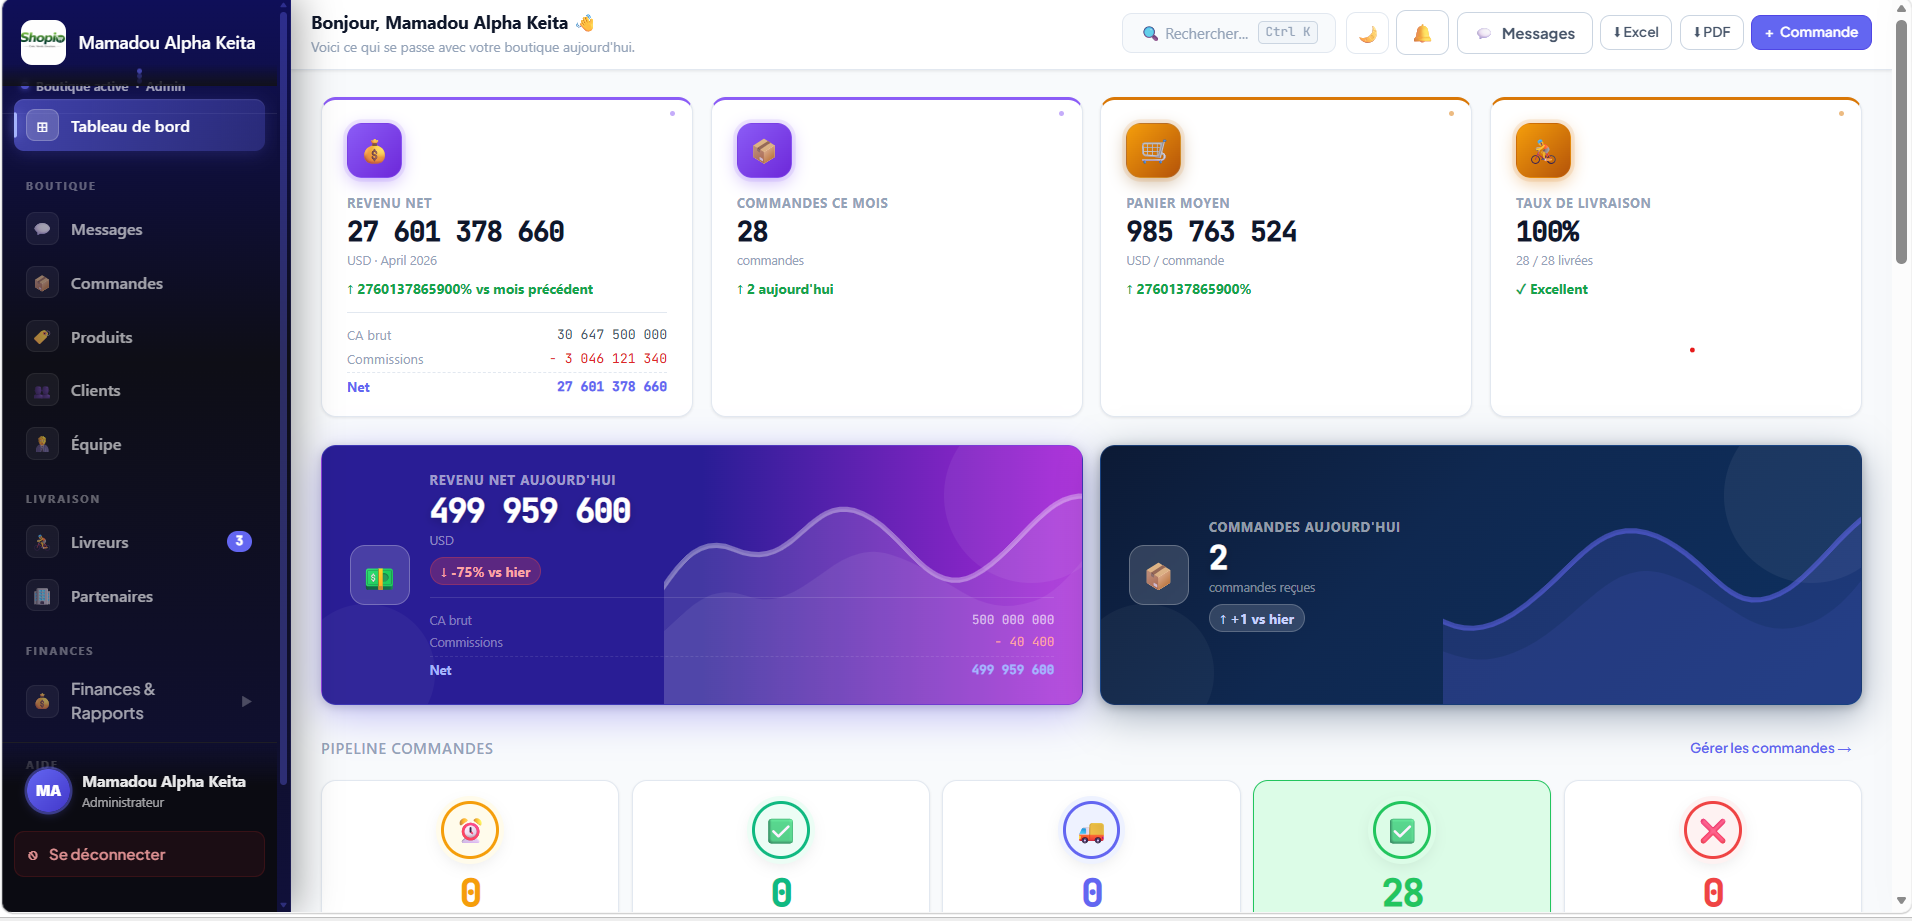Click CA brut value 30 647 500 000
The height and width of the screenshot is (921, 1912).
(612, 334)
